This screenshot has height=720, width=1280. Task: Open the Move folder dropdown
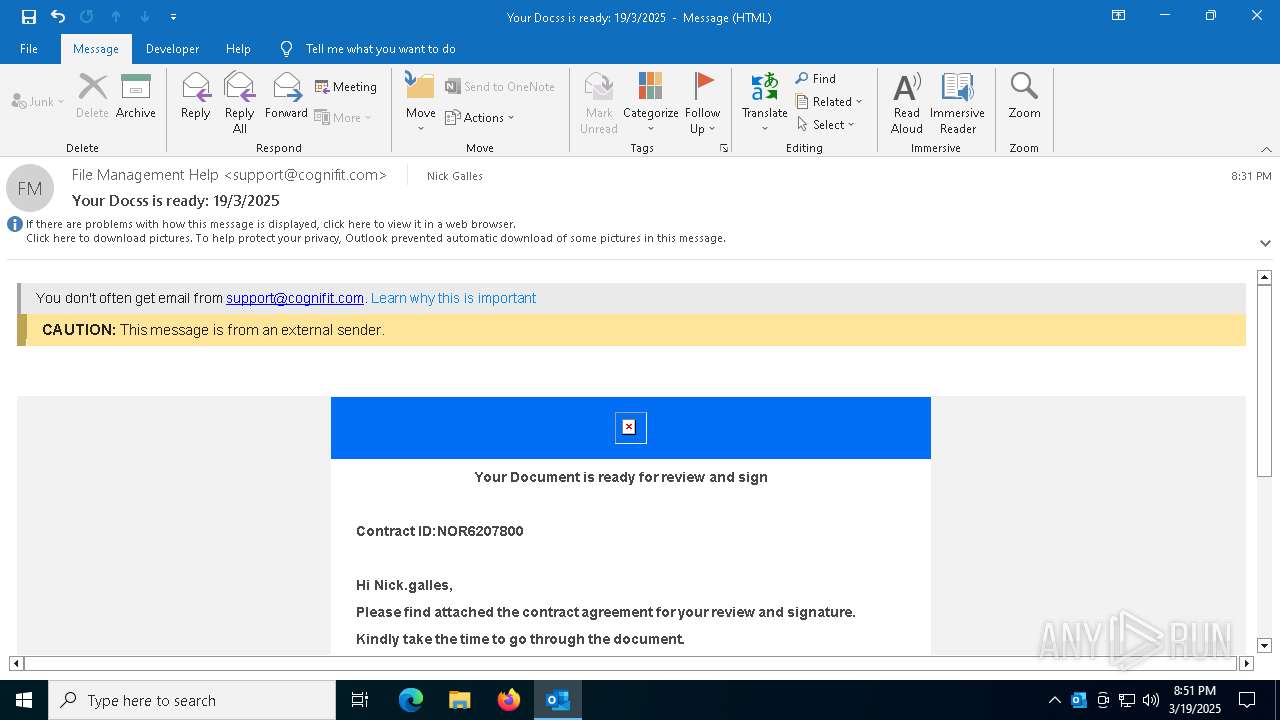[x=421, y=103]
